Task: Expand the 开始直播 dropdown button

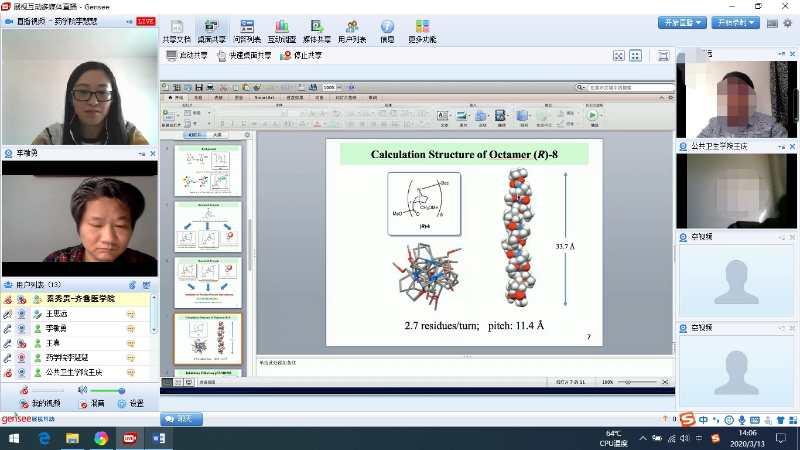Action: pyautogui.click(x=683, y=22)
